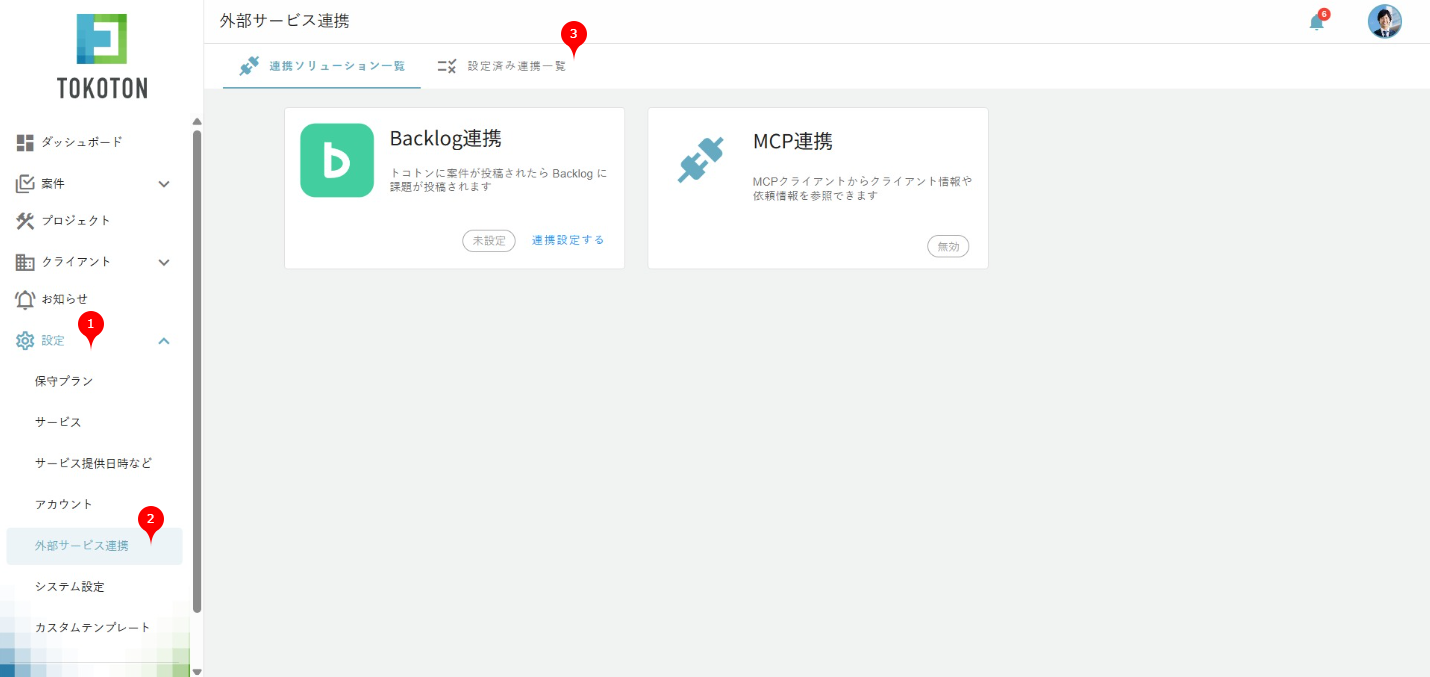This screenshot has height=677, width=1430.
Task: Click the 連携設定する link
Action: (568, 241)
